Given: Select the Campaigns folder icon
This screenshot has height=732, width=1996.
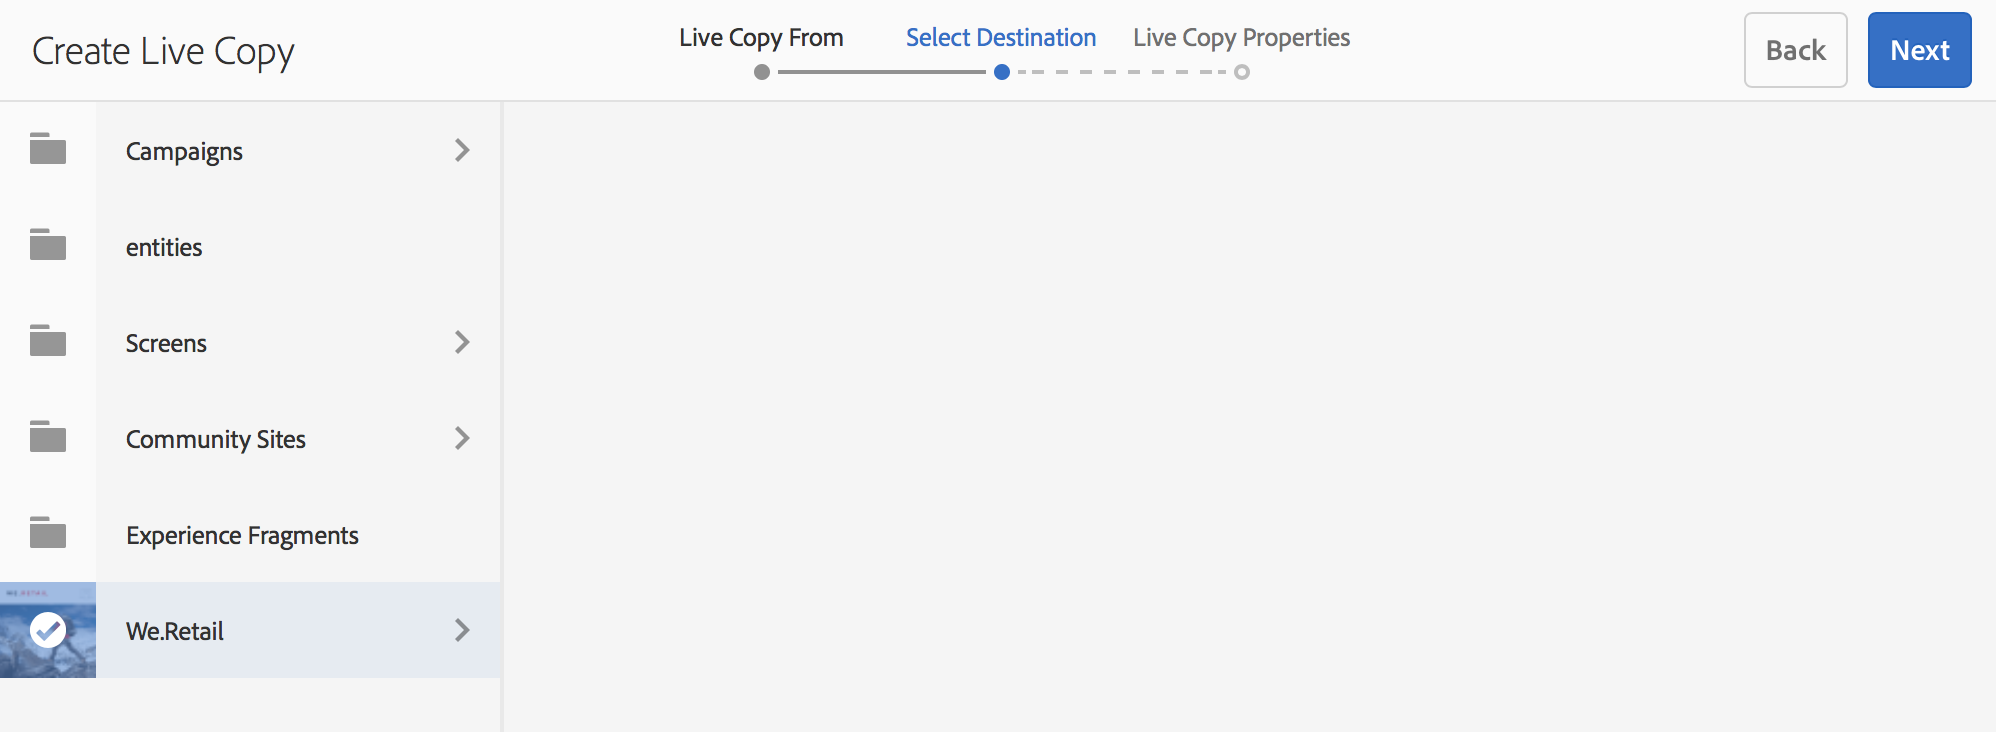Looking at the screenshot, I should coord(48,149).
